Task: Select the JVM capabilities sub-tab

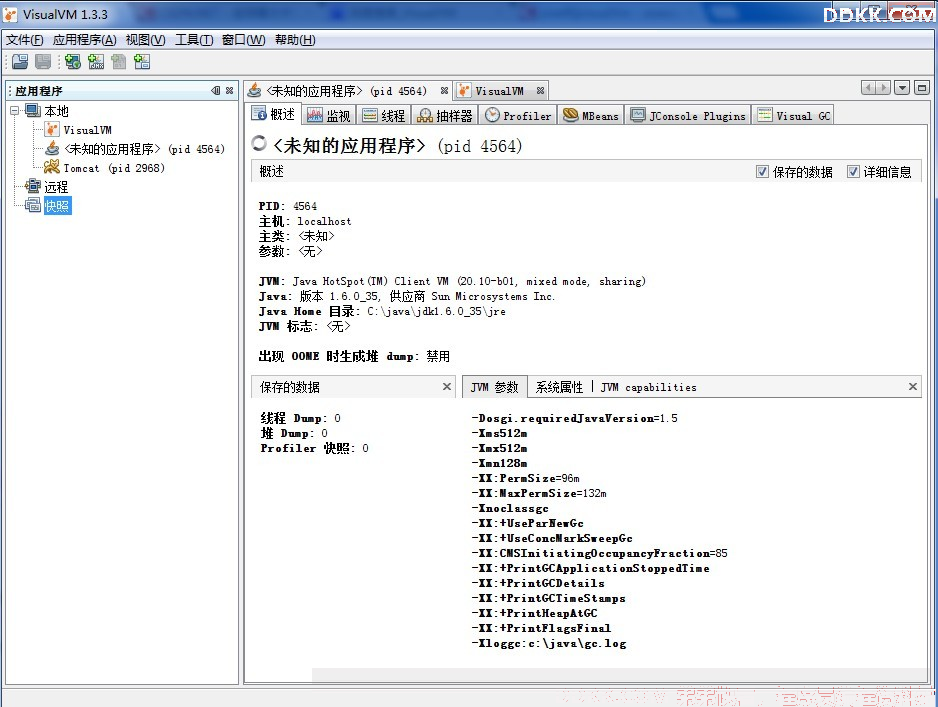Action: [648, 387]
